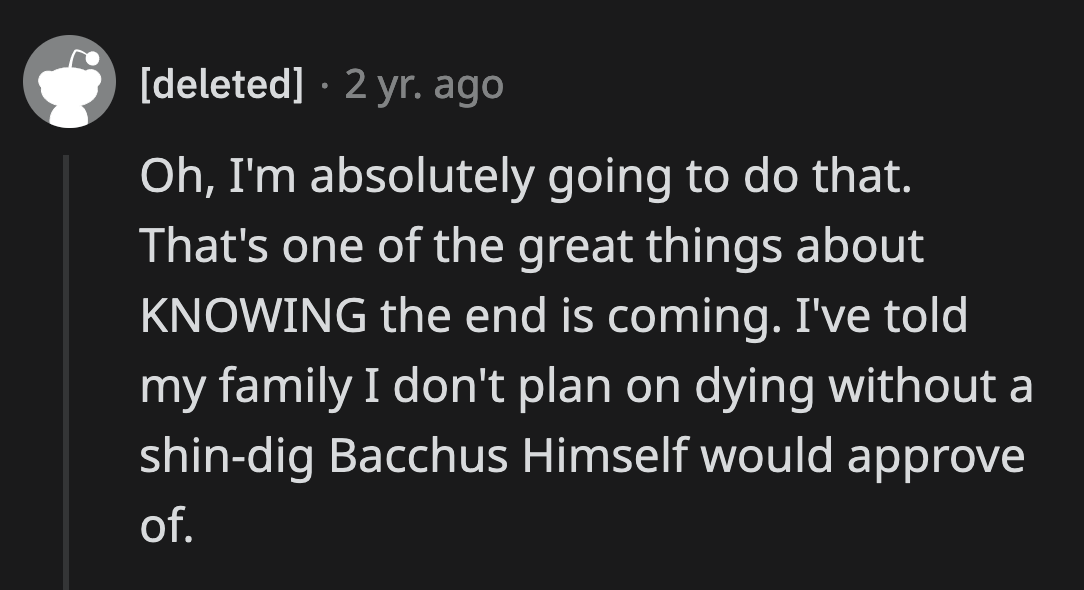The height and width of the screenshot is (590, 1084).
Task: Click the word "KNOWING" in the comment
Action: pos(253,316)
